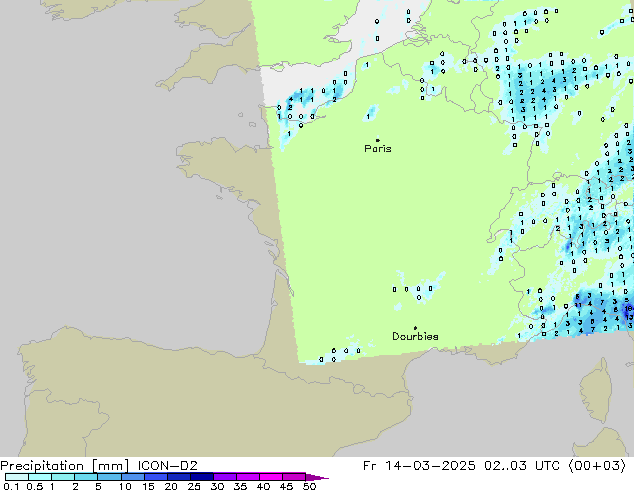The height and width of the screenshot is (490, 634).
Task: Pick the 25–30 mm legend color band
Action: 202,477
